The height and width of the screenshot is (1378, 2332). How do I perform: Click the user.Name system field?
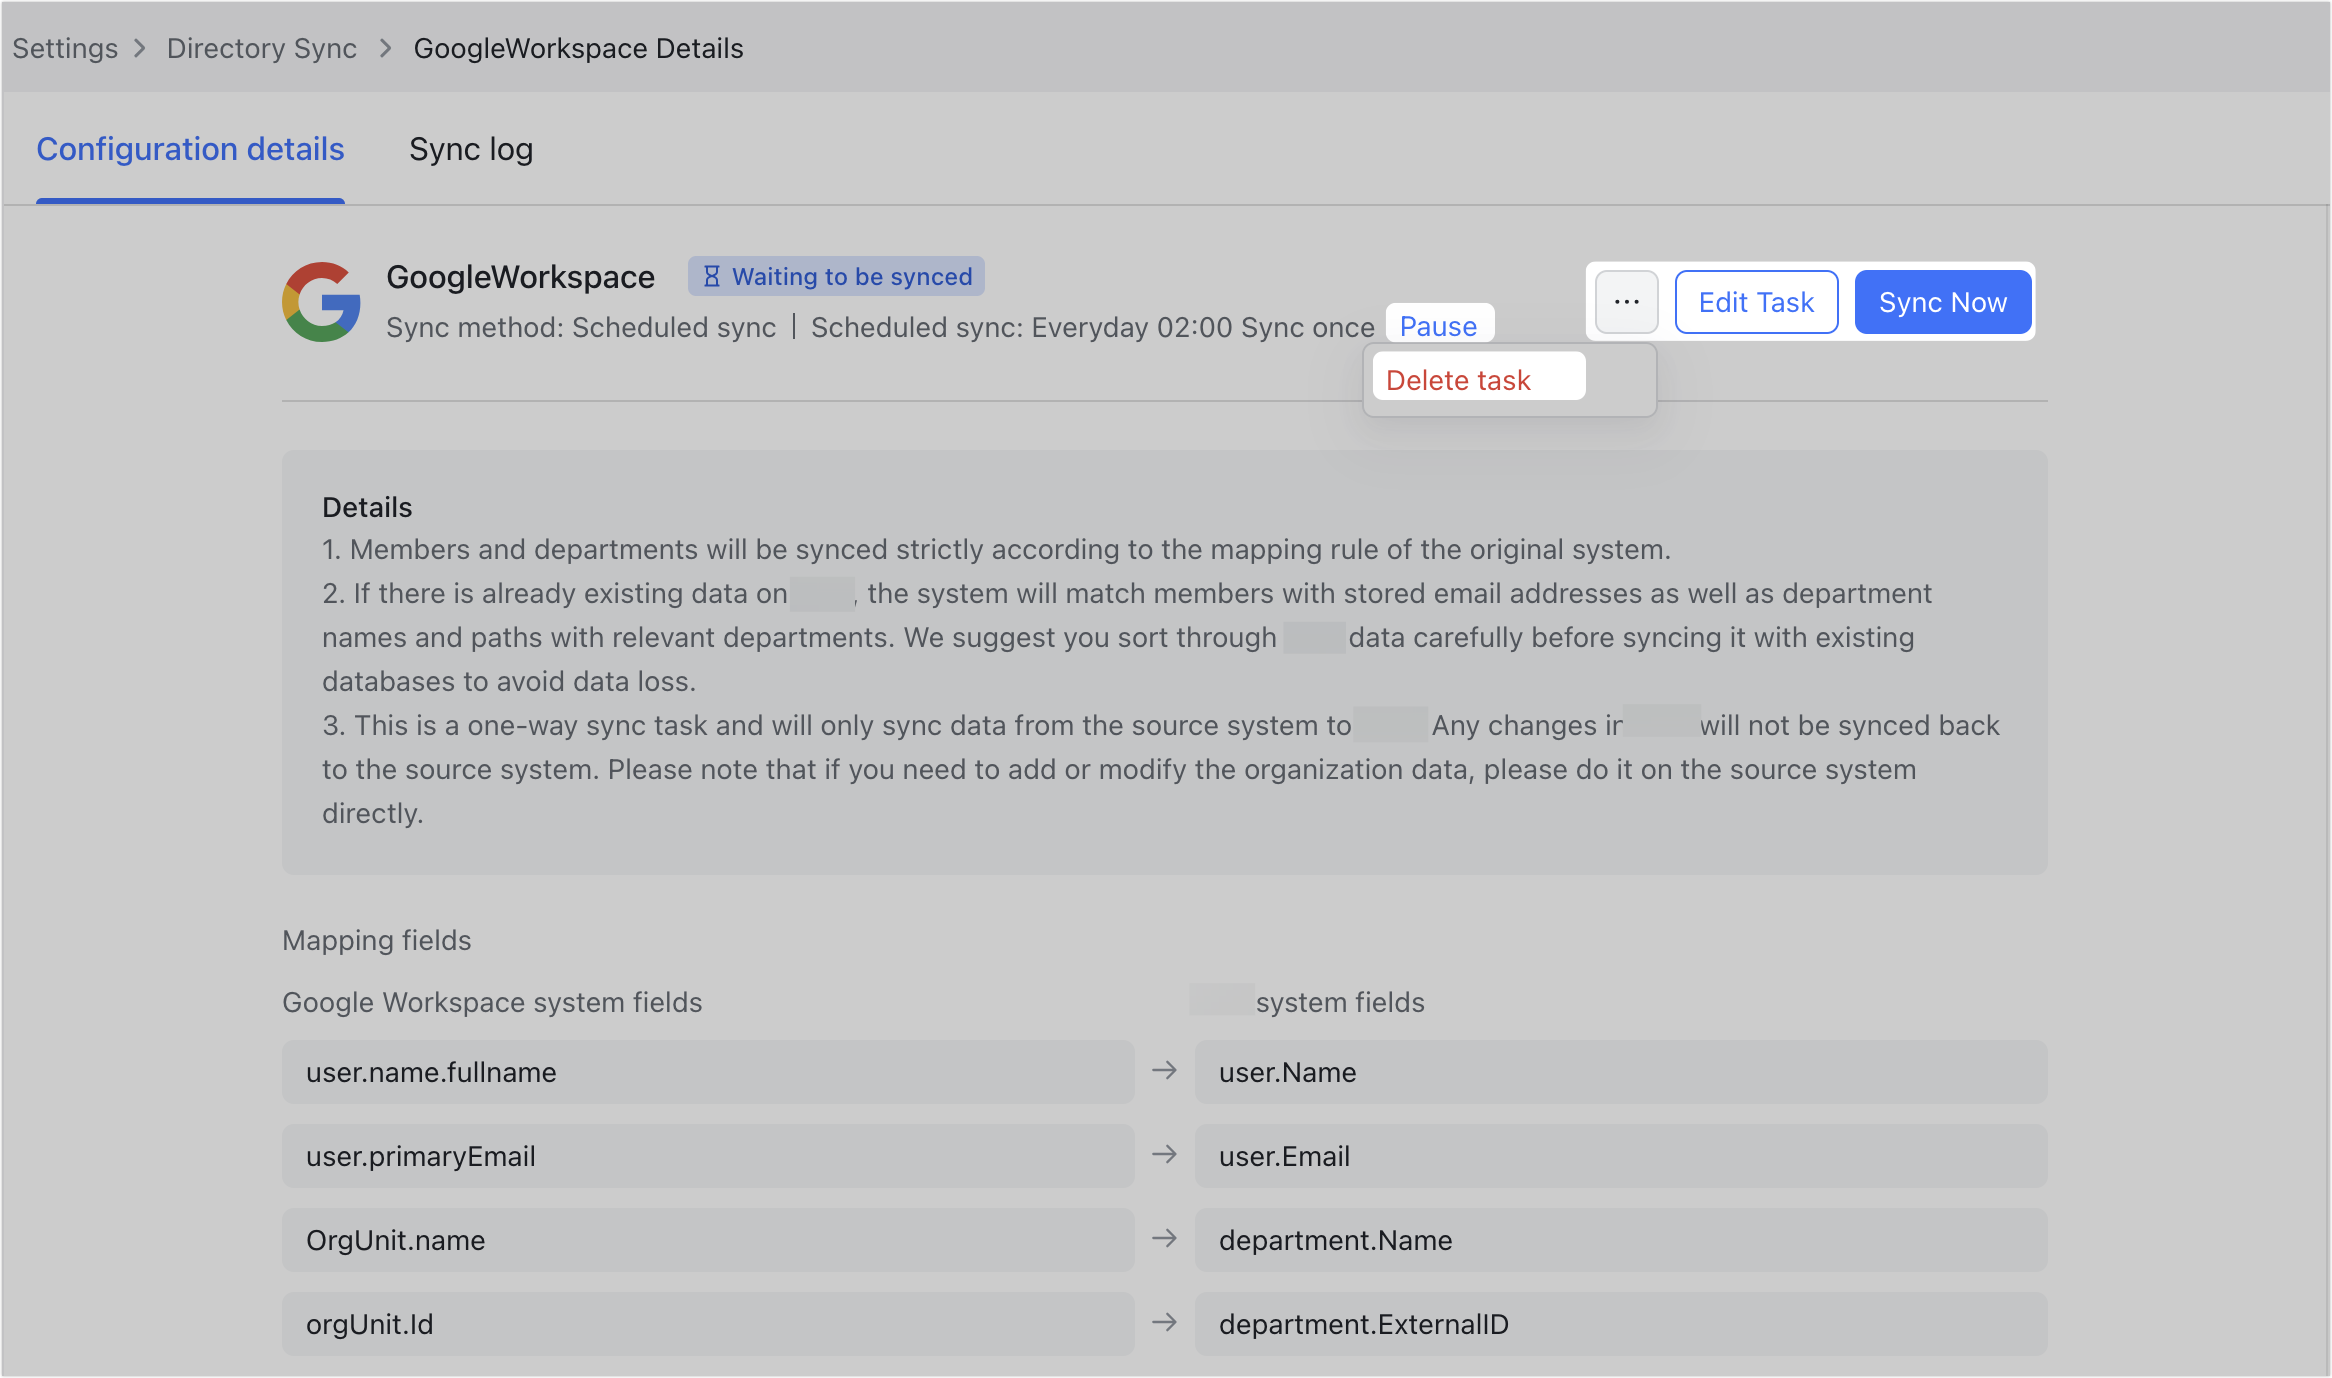1621,1072
